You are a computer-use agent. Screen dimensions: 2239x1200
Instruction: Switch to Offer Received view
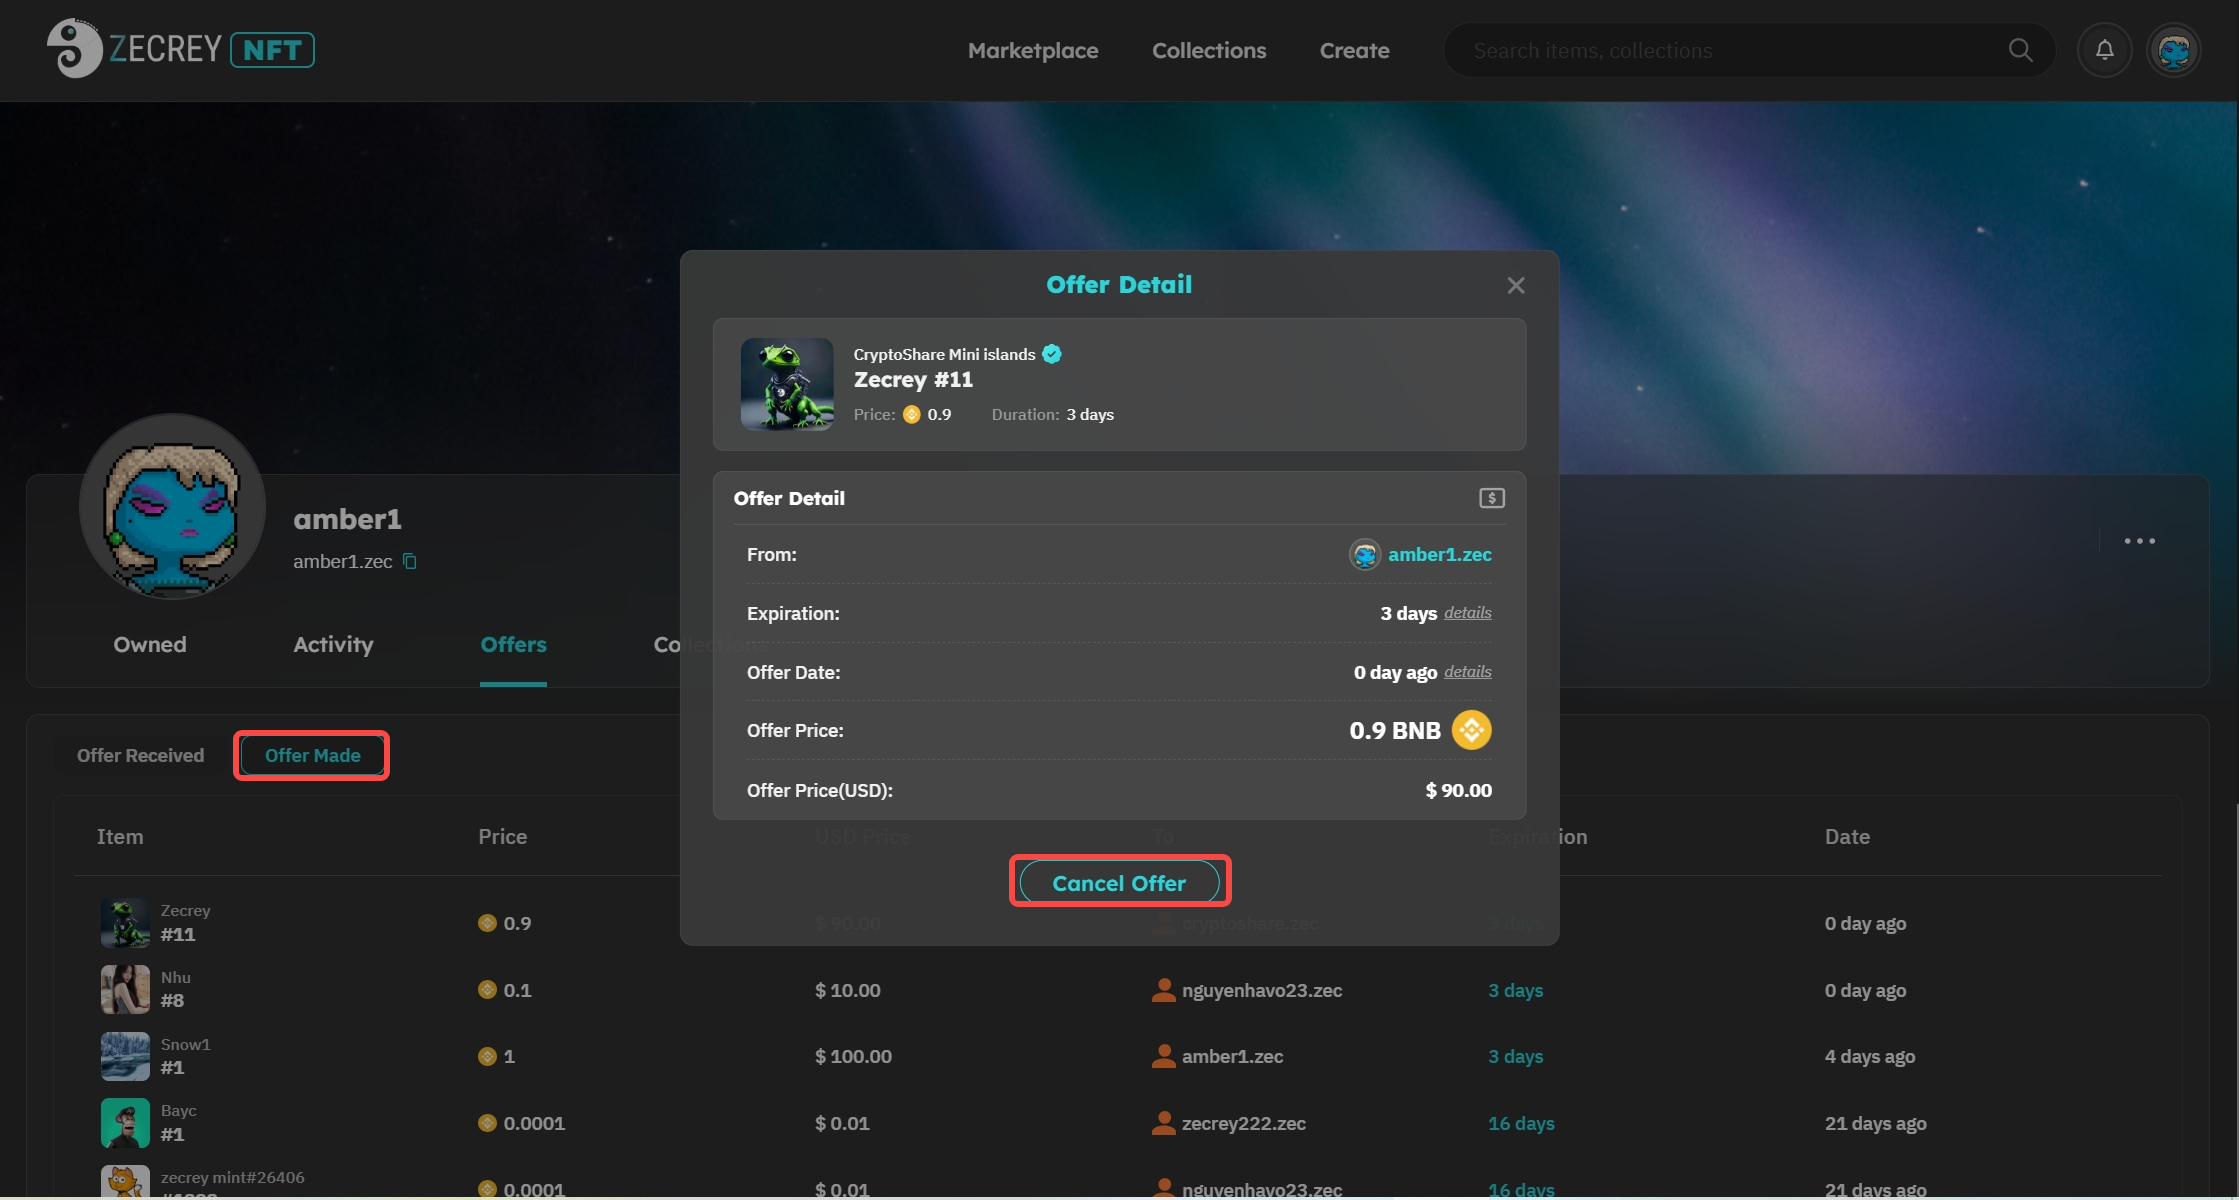pos(140,756)
